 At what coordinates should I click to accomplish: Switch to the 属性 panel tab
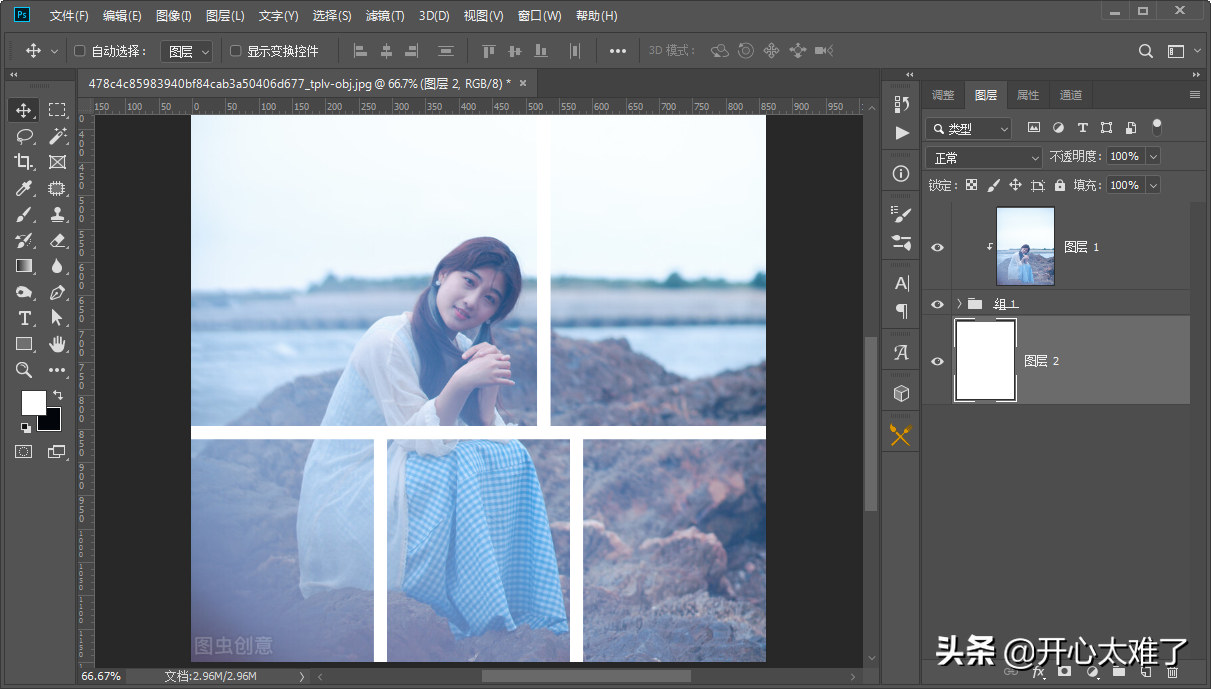(1028, 95)
